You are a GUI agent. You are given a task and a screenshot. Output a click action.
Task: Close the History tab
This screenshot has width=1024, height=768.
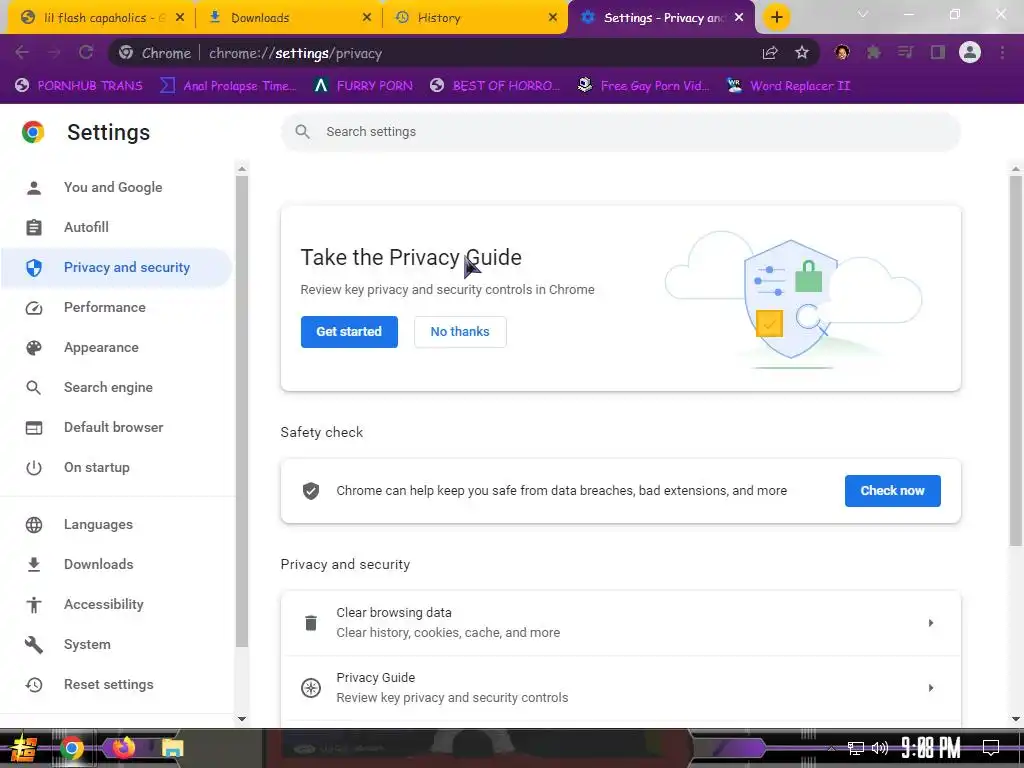click(553, 18)
